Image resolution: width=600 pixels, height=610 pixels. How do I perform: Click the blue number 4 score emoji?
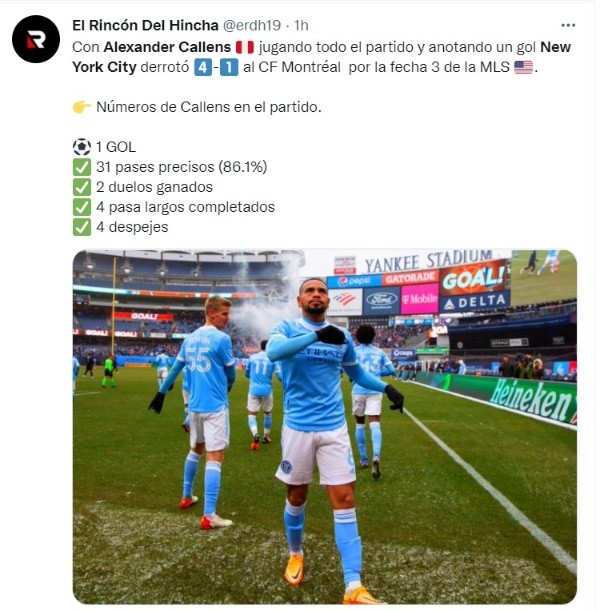[x=203, y=67]
